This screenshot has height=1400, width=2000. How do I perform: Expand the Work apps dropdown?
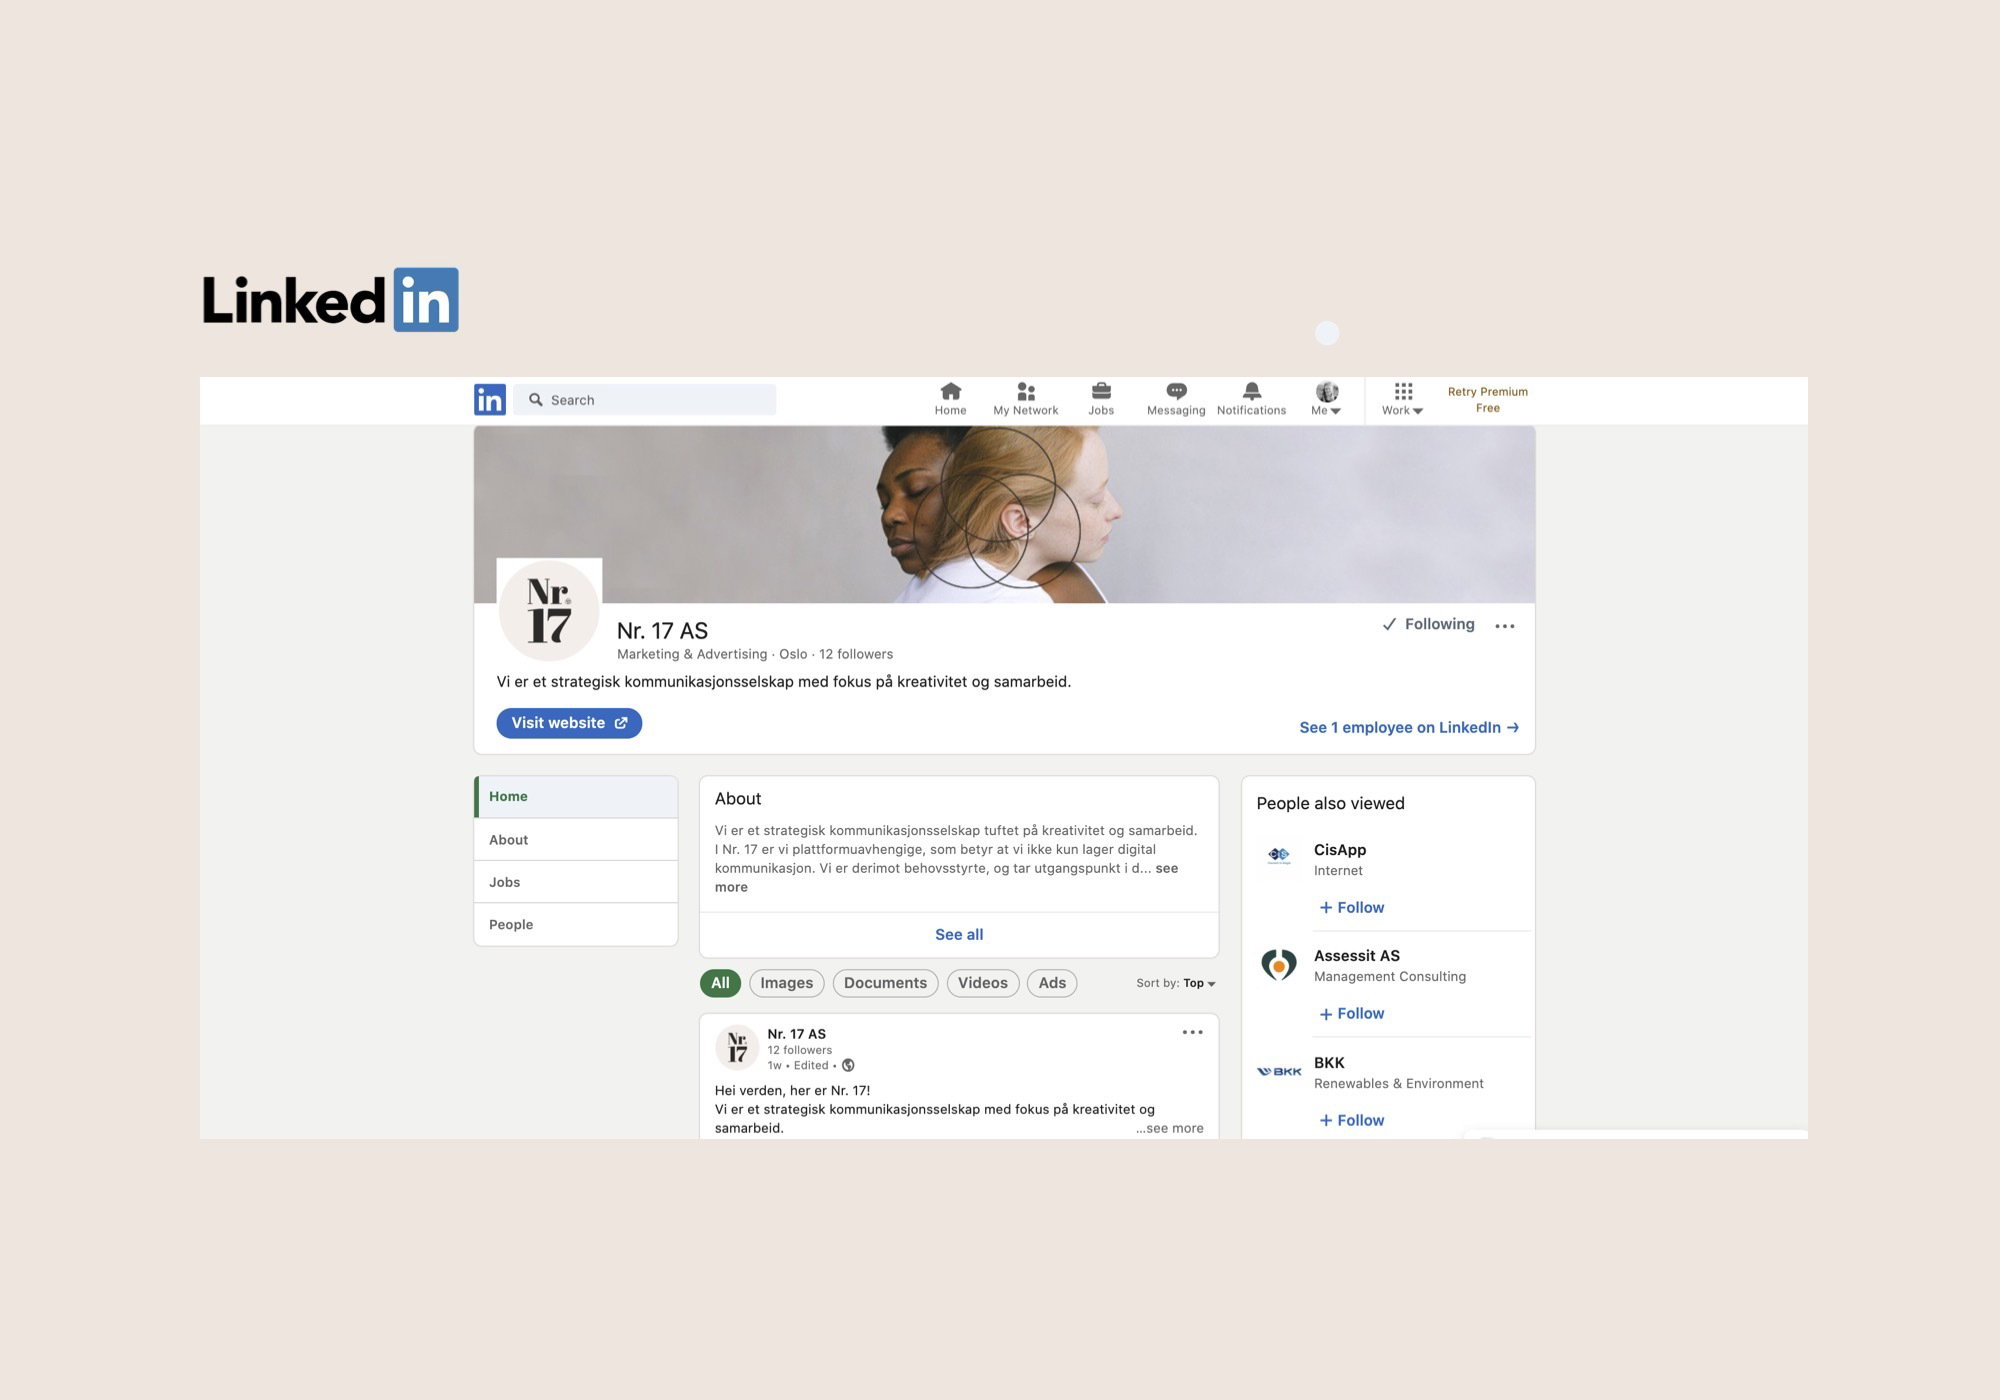pos(1403,398)
